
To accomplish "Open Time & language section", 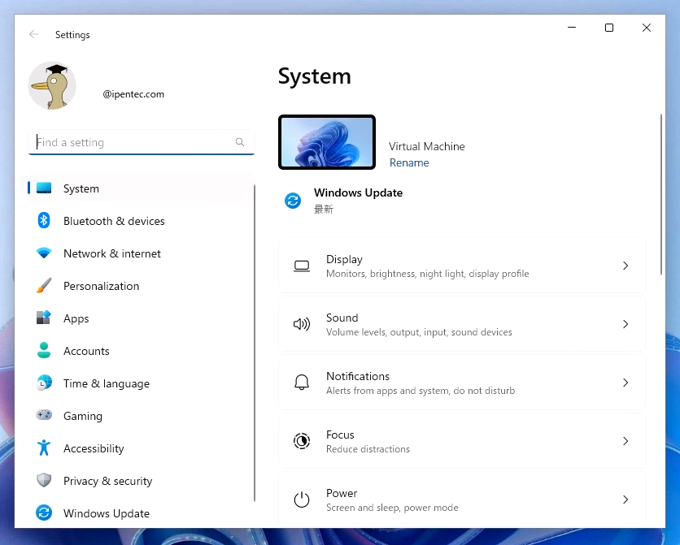I will click(x=141, y=383).
